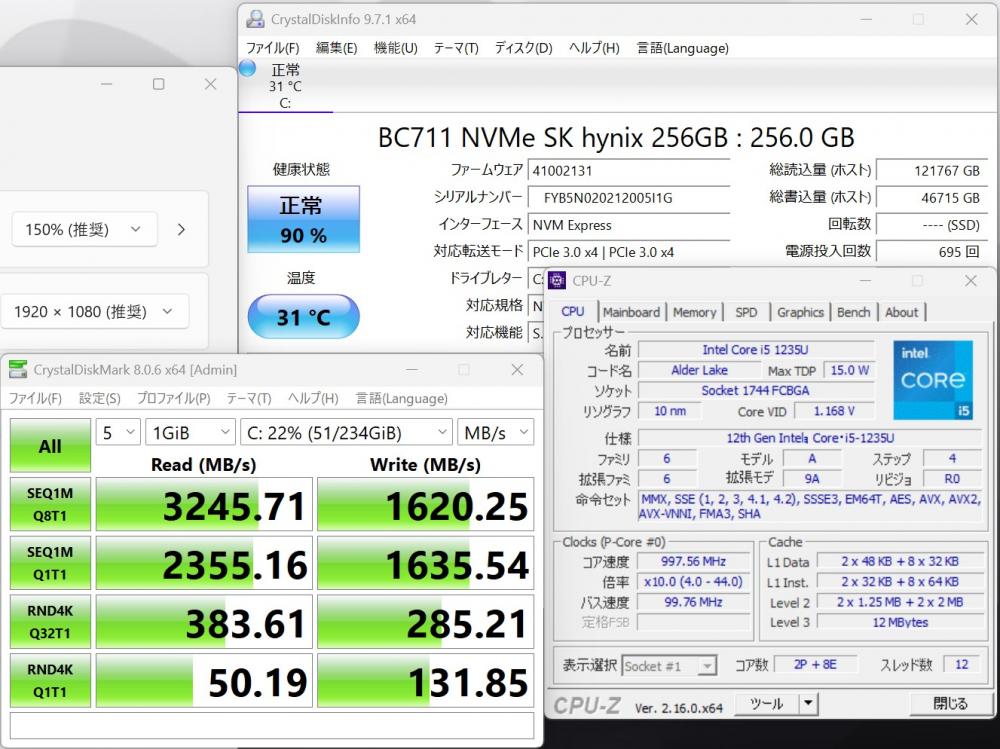Image resolution: width=1000 pixels, height=749 pixels.
Task: Run all benchmarks with All button
Action: (x=50, y=446)
